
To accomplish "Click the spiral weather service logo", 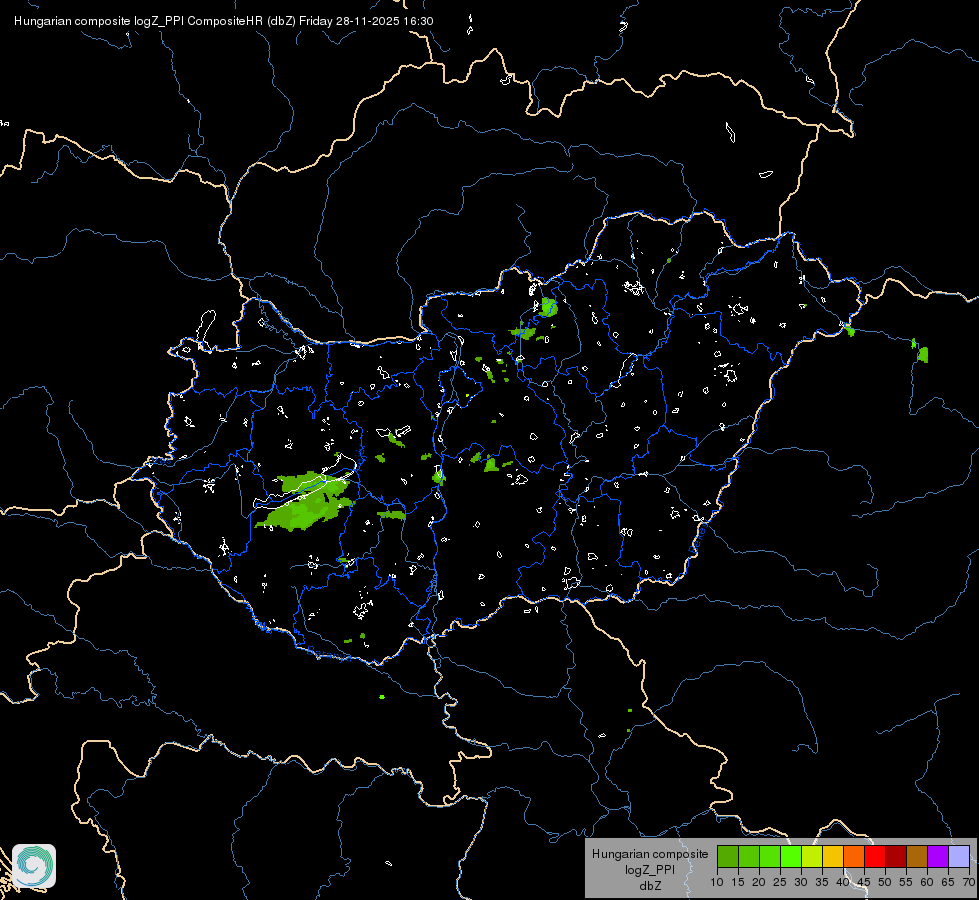I will [34, 866].
